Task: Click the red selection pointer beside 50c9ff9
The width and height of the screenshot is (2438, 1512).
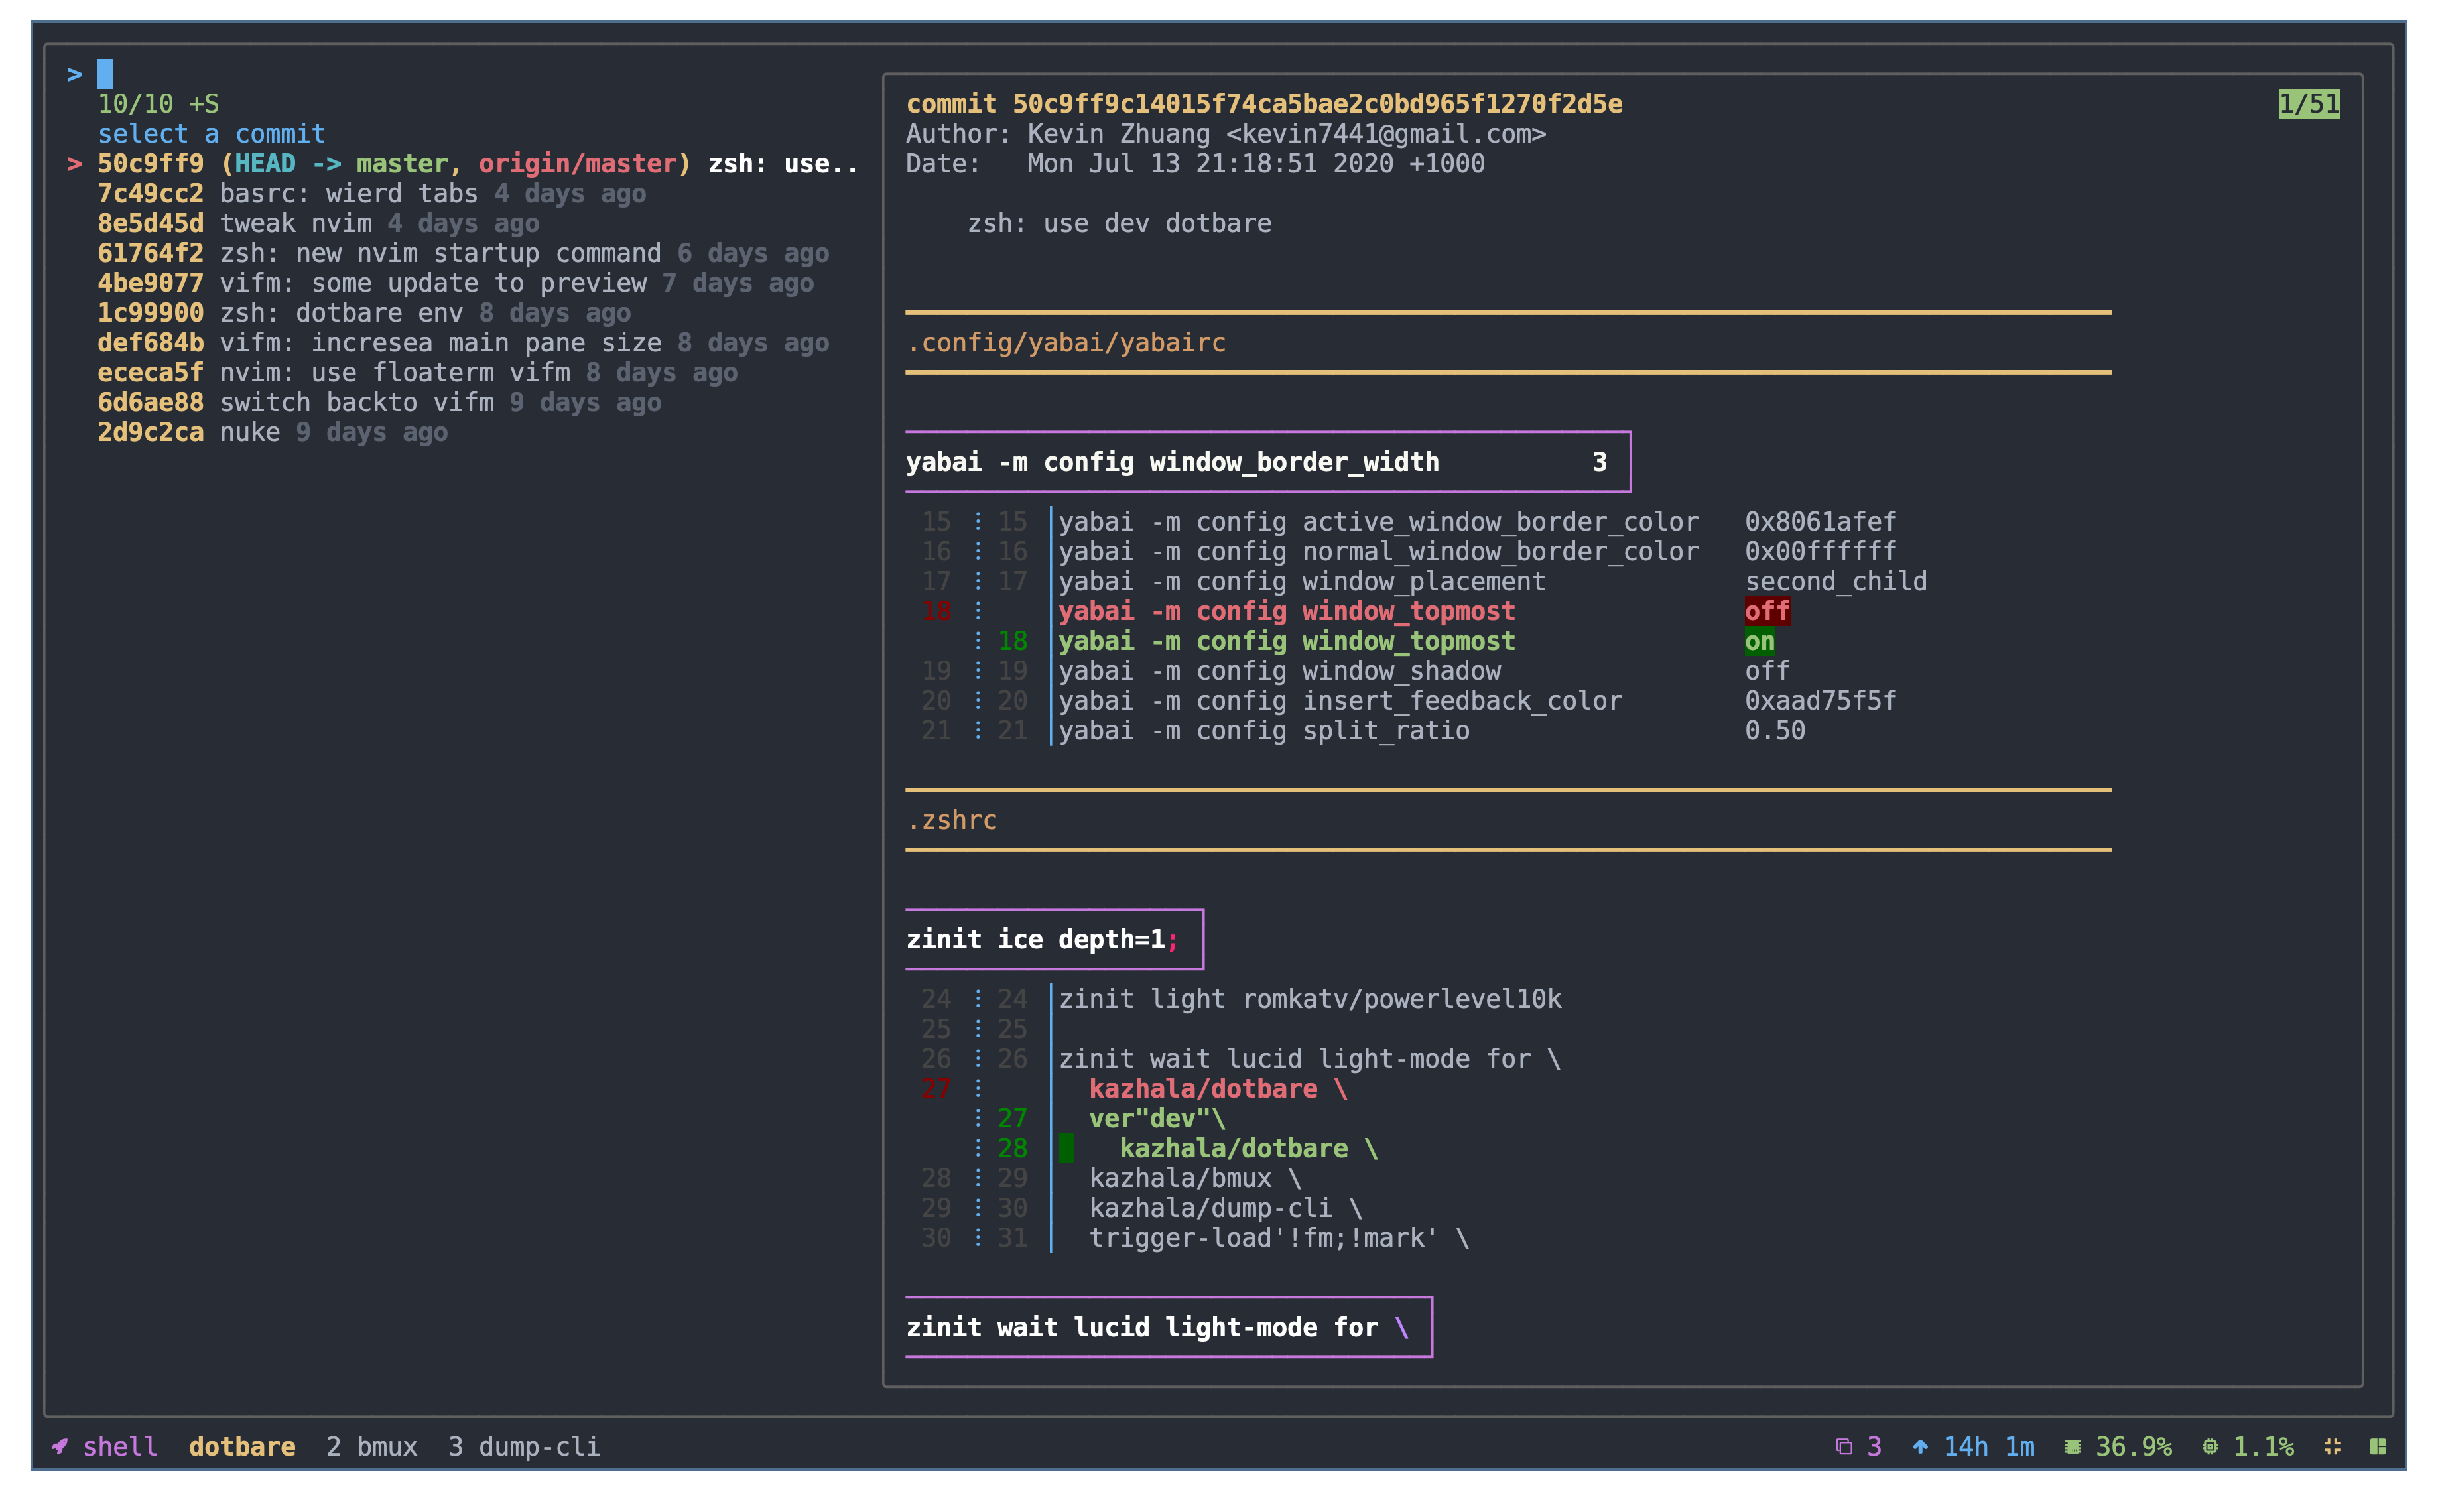Action: 74,164
